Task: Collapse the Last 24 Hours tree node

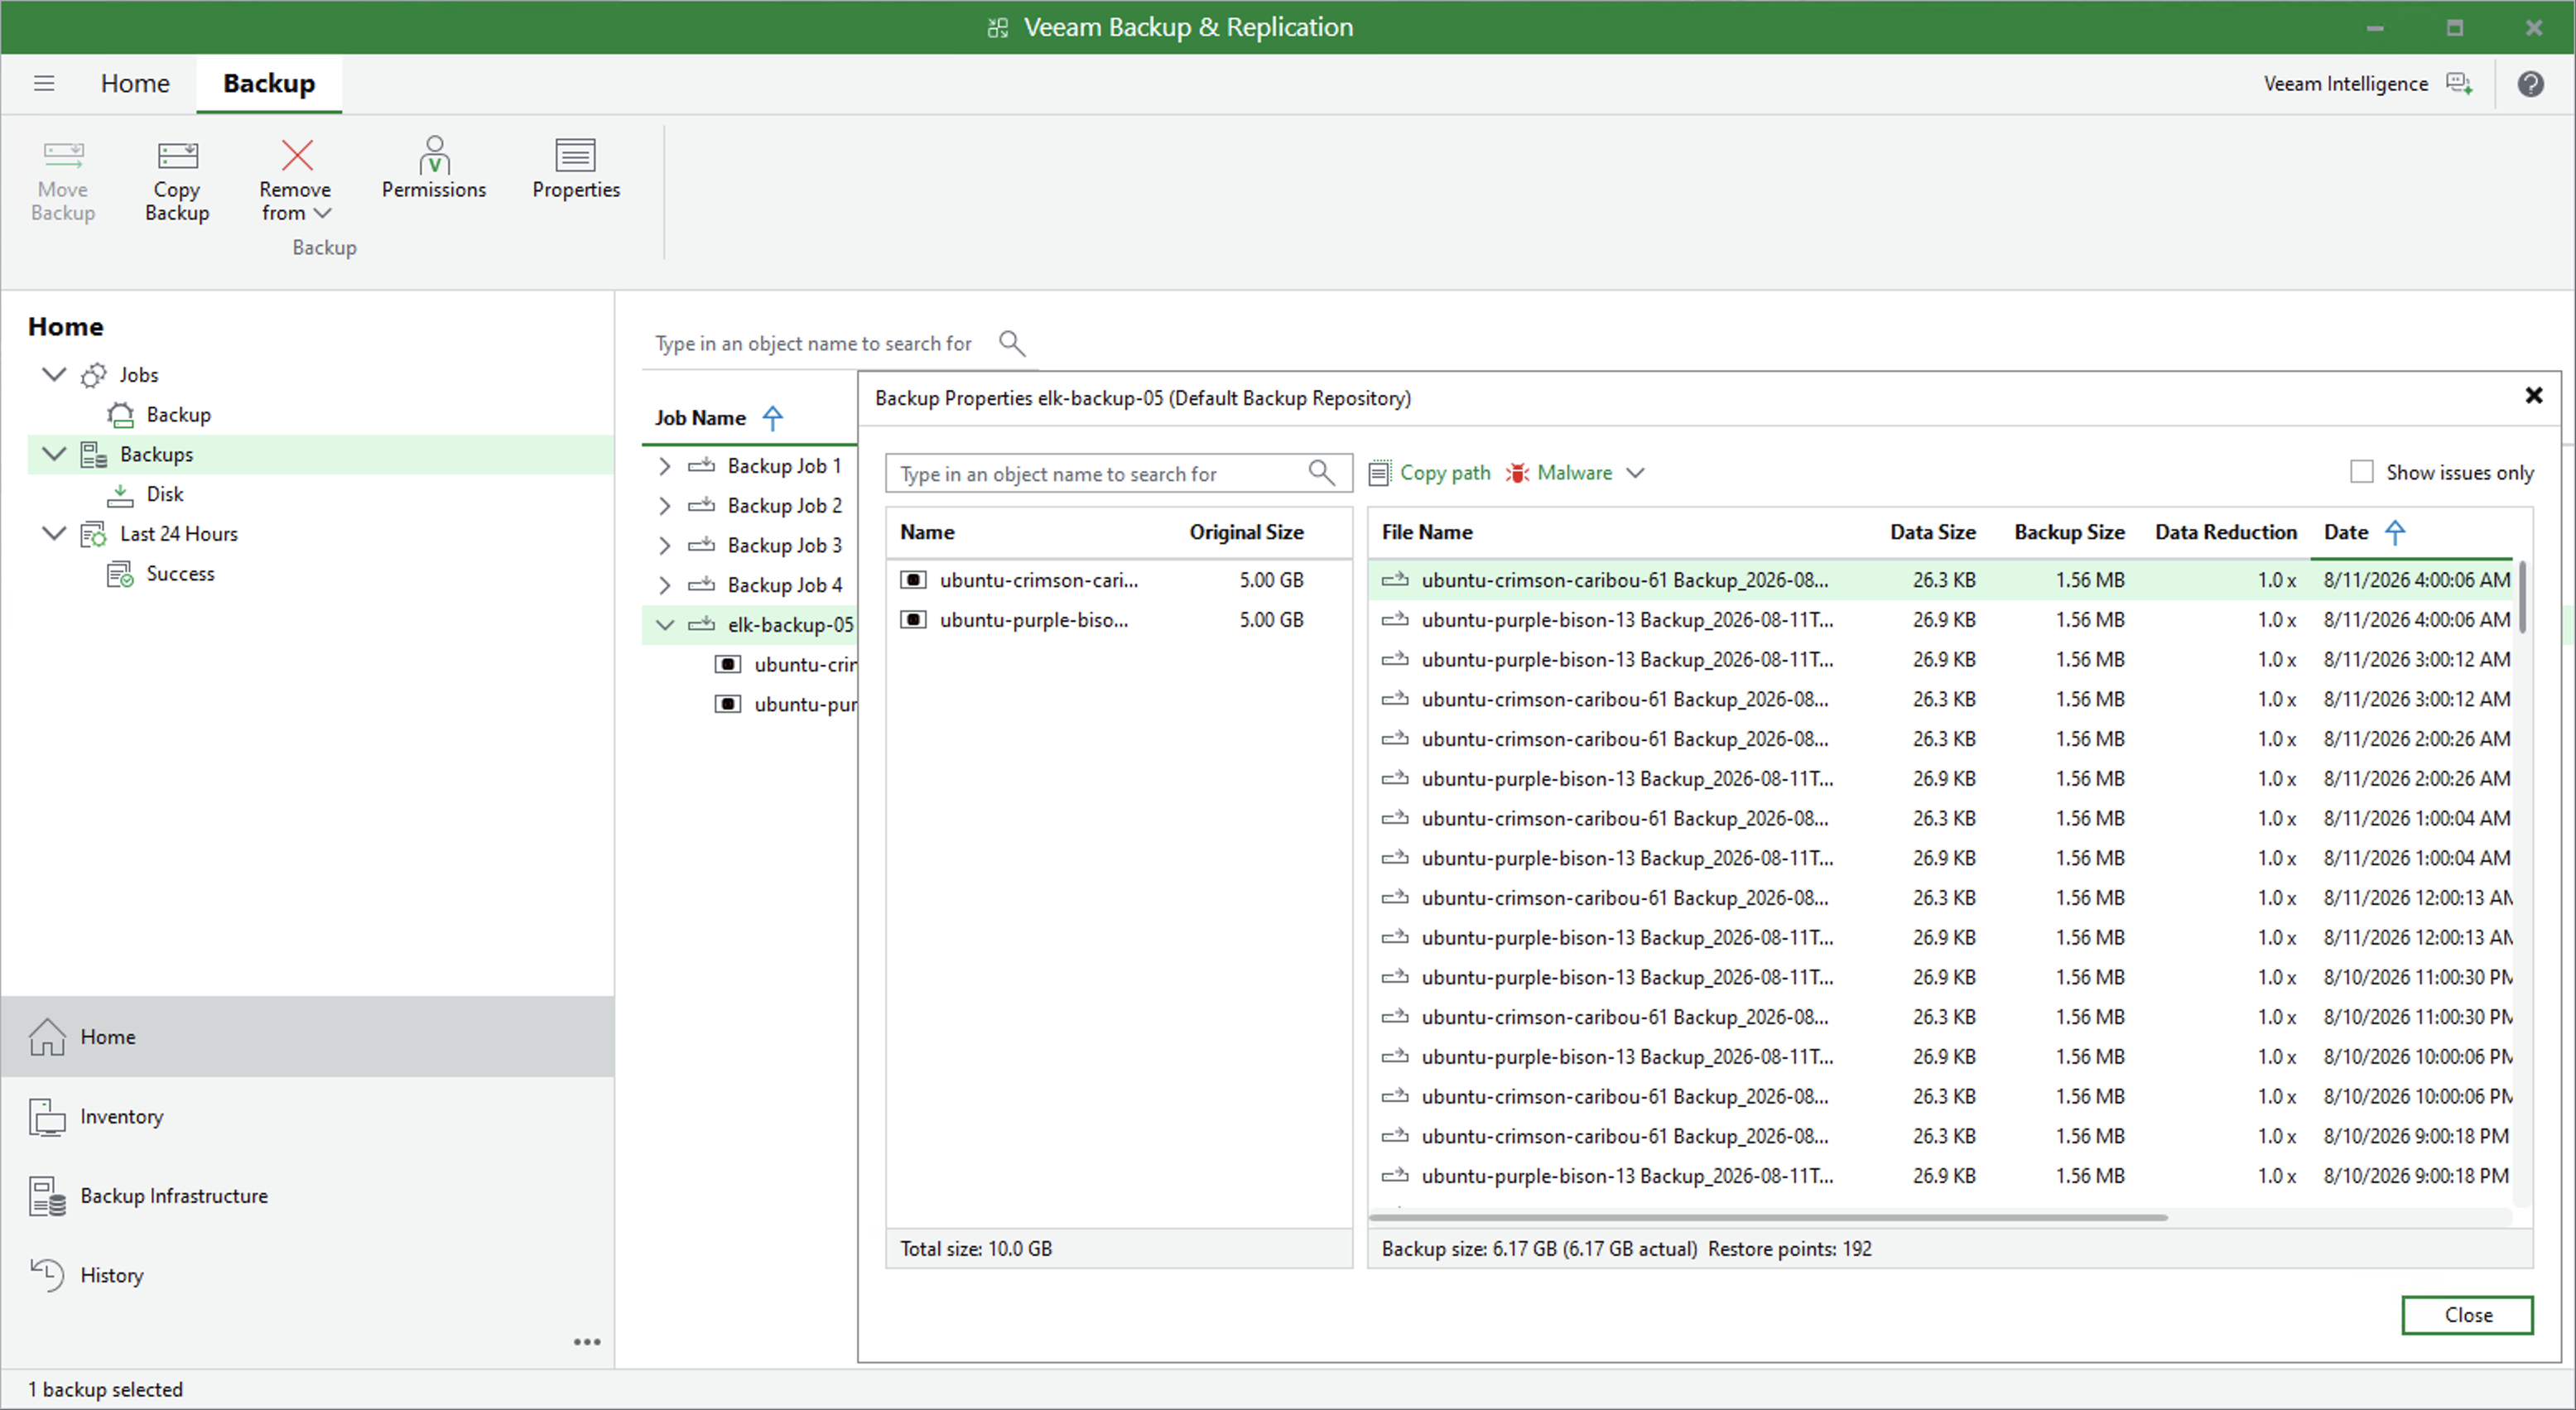Action: point(54,533)
